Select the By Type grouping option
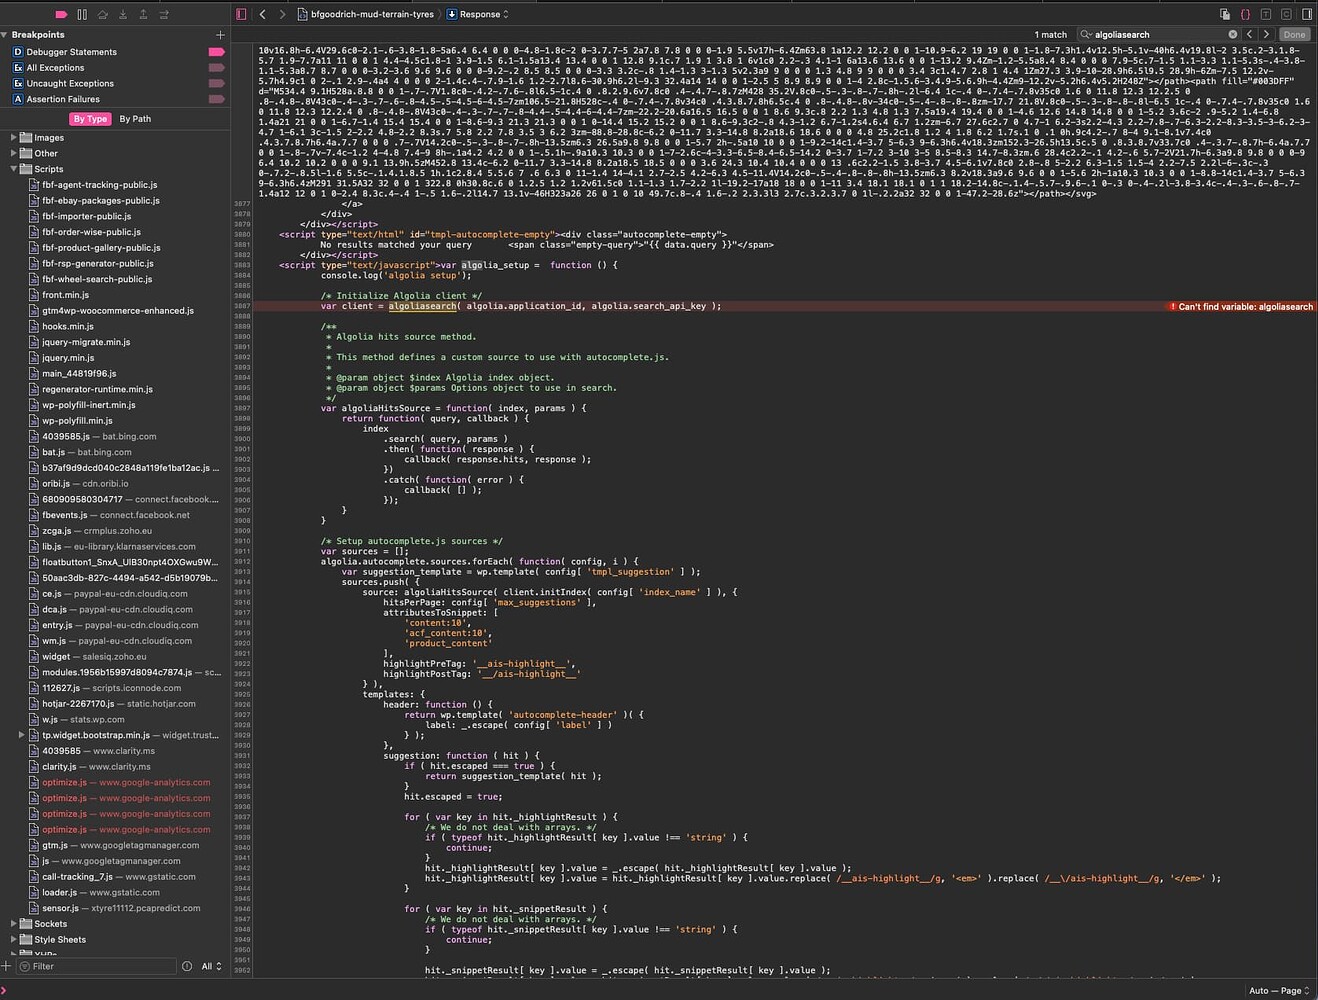 pos(90,119)
